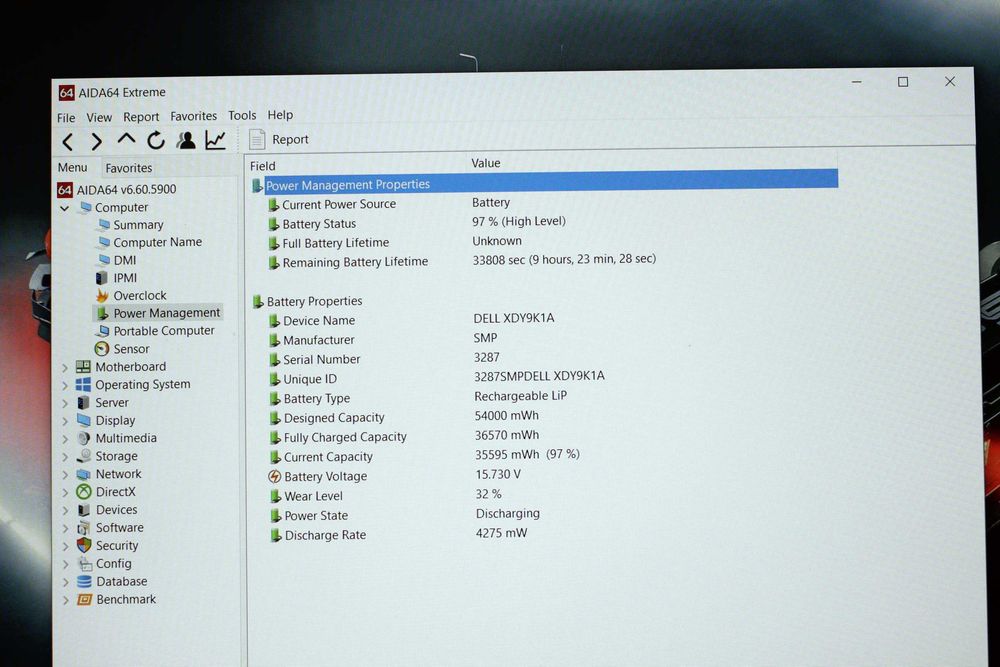Screen dimensions: 1000x667
Task: Switch to the Menu tab in sidebar
Action: (72, 168)
